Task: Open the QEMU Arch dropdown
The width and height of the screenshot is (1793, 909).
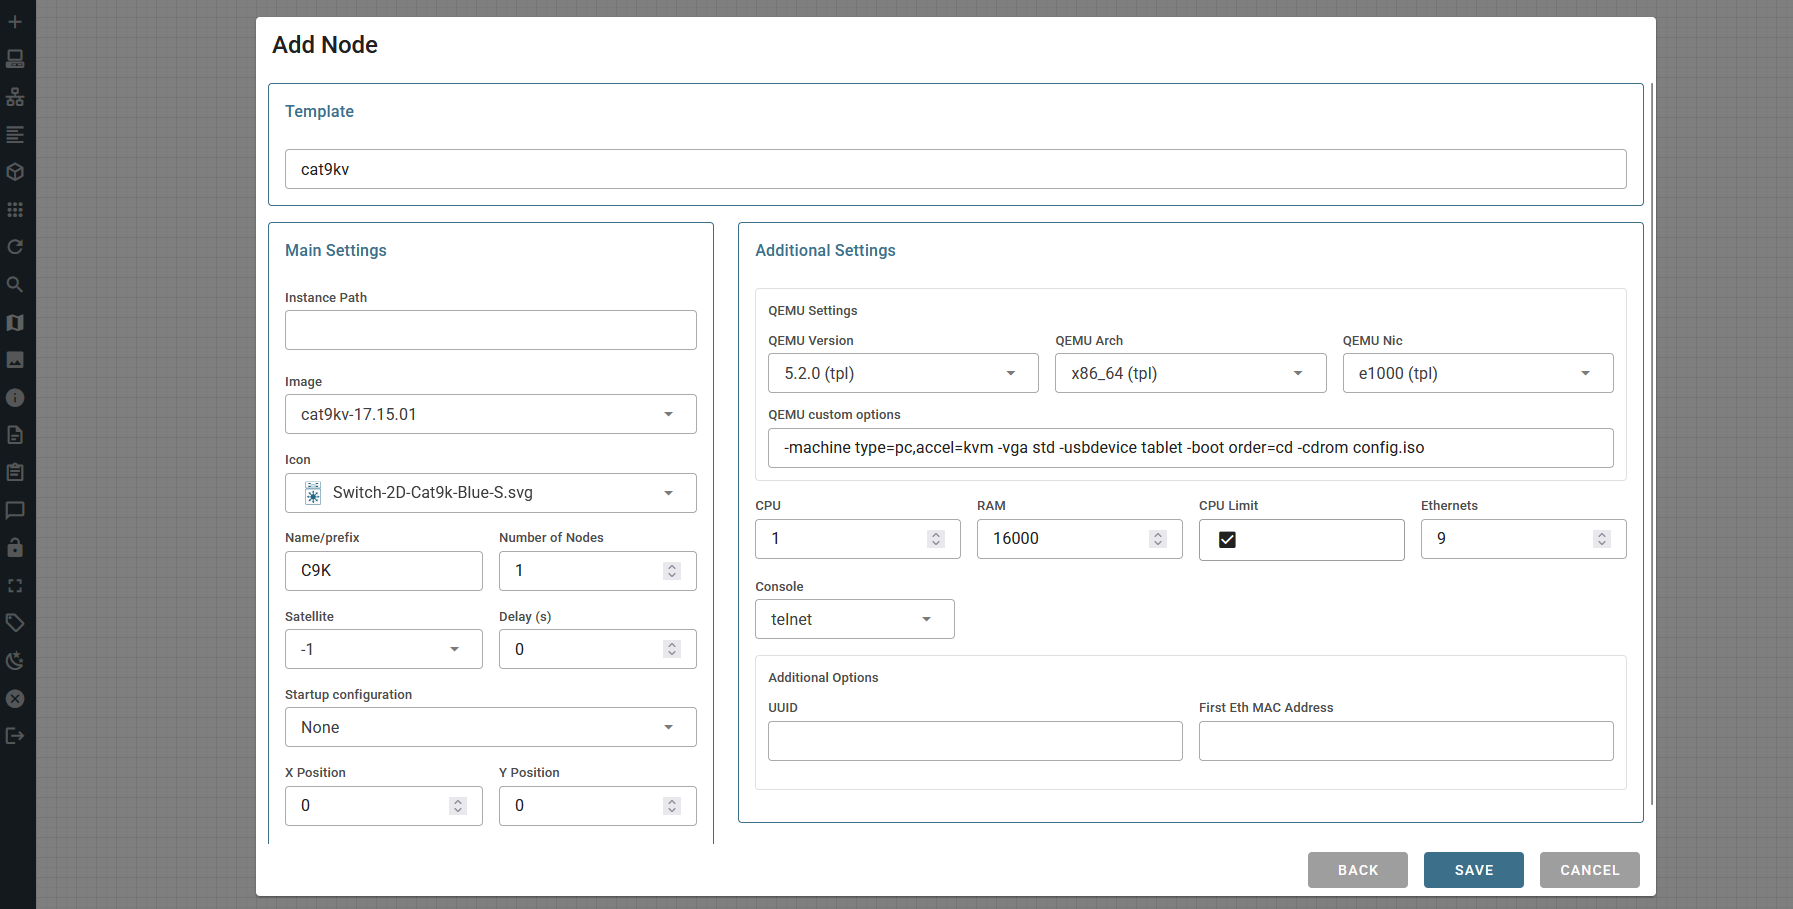Action: tap(1190, 373)
